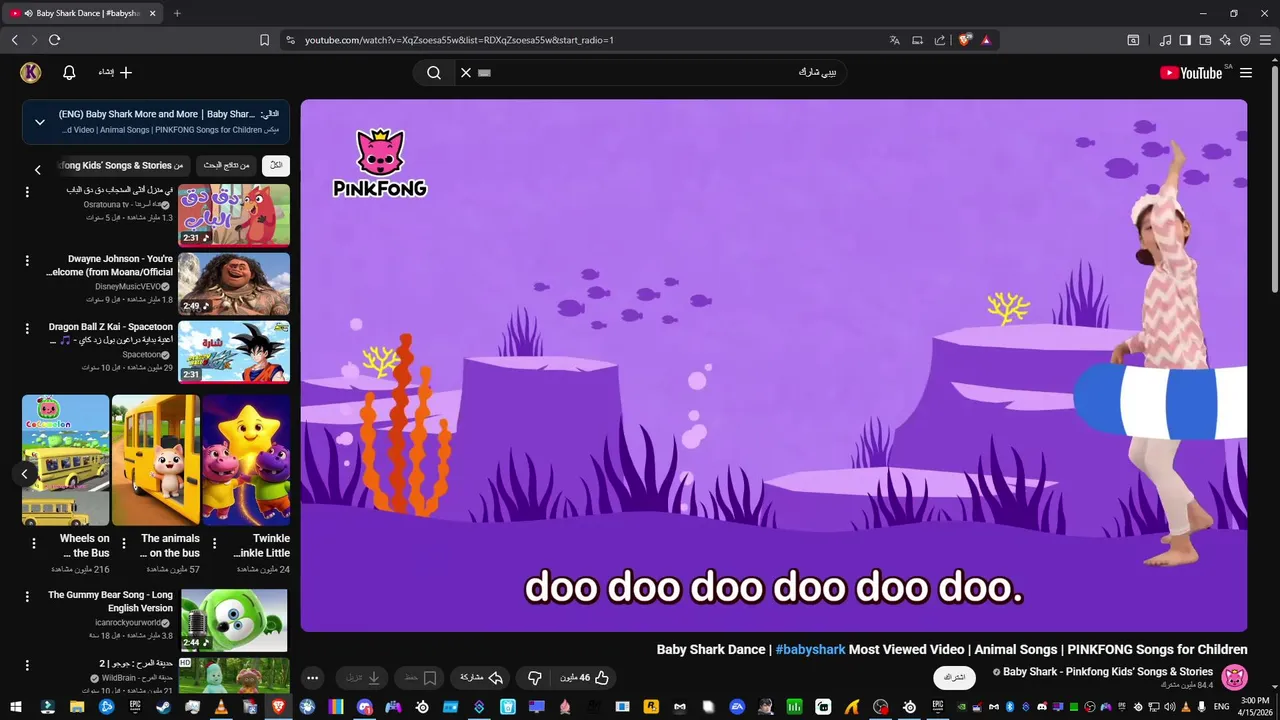Viewport: 1280px width, 720px height.
Task: Select the Pinkfong Kids' Songs & Stories chip
Action: pyautogui.click(x=122, y=166)
